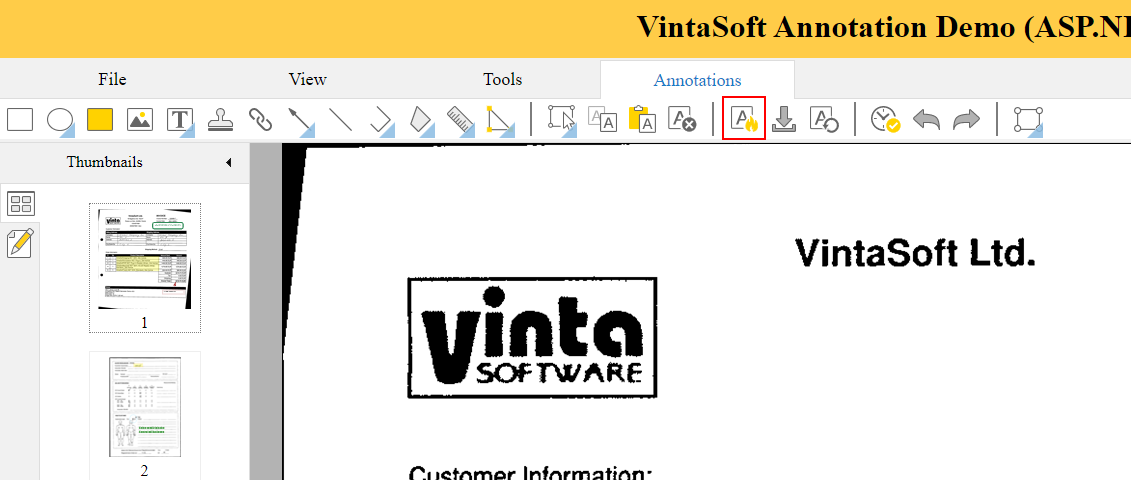Redo the annotation change

point(966,119)
